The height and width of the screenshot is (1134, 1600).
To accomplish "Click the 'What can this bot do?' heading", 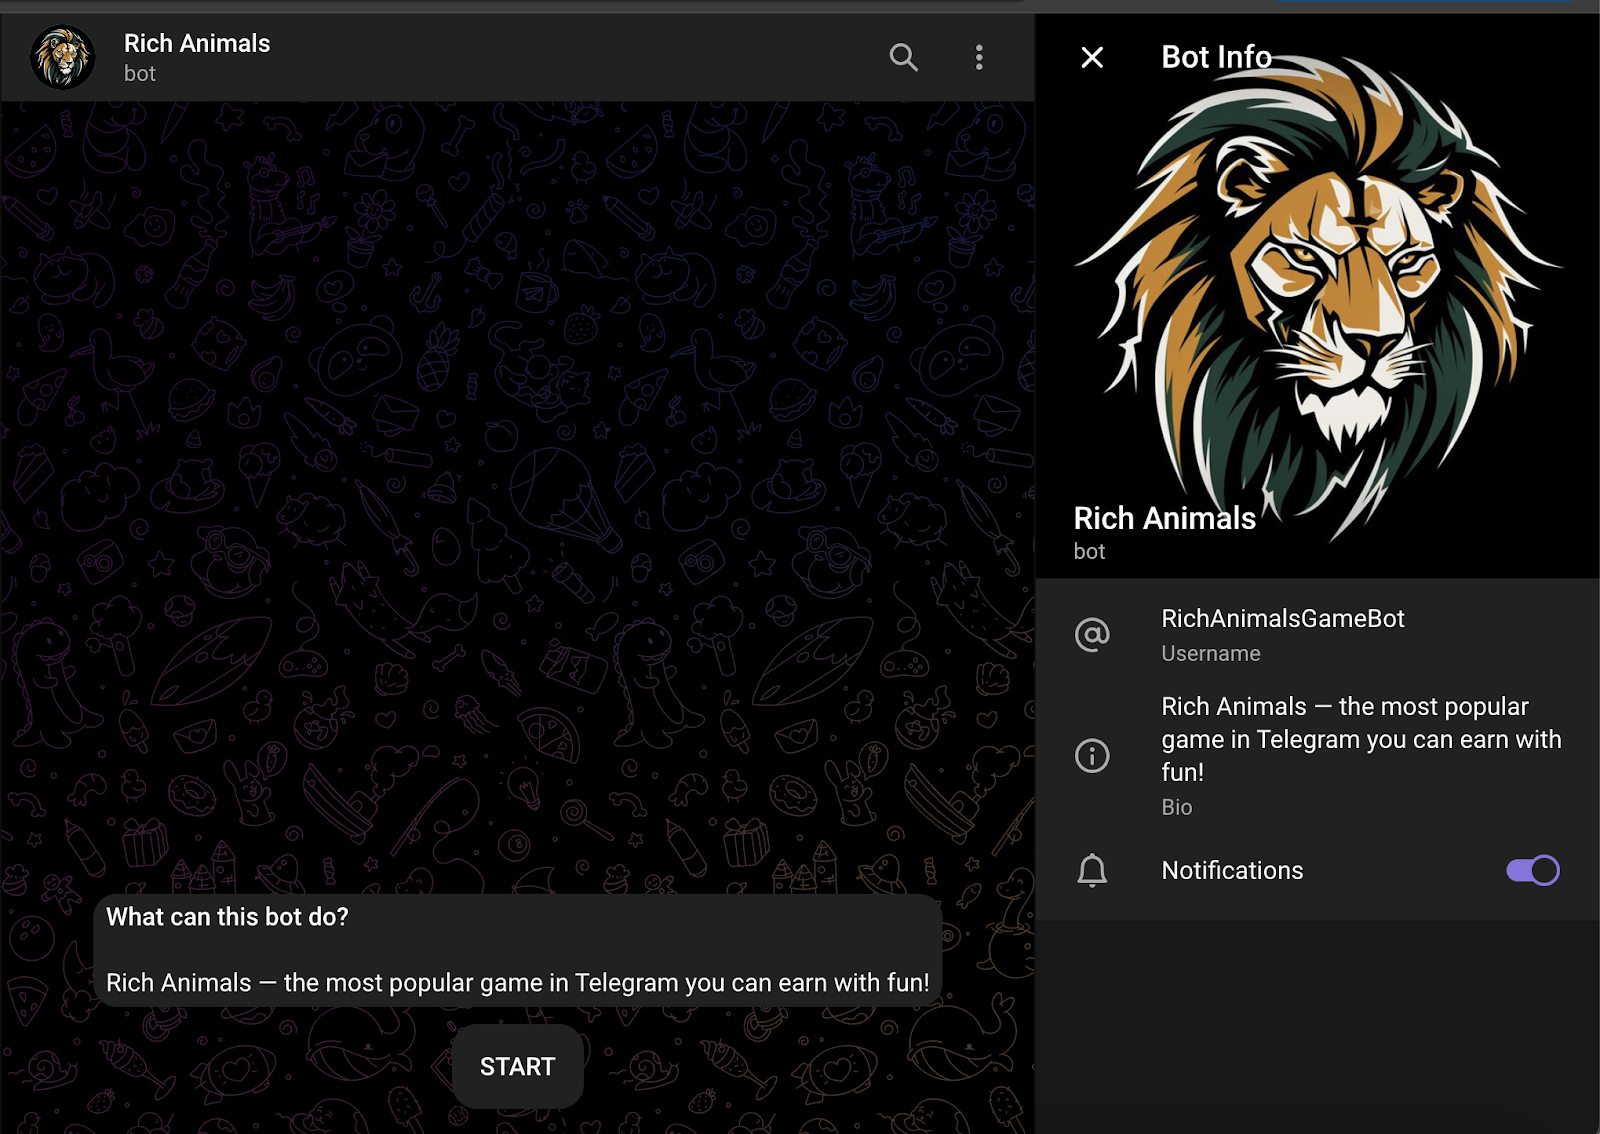I will [x=227, y=917].
